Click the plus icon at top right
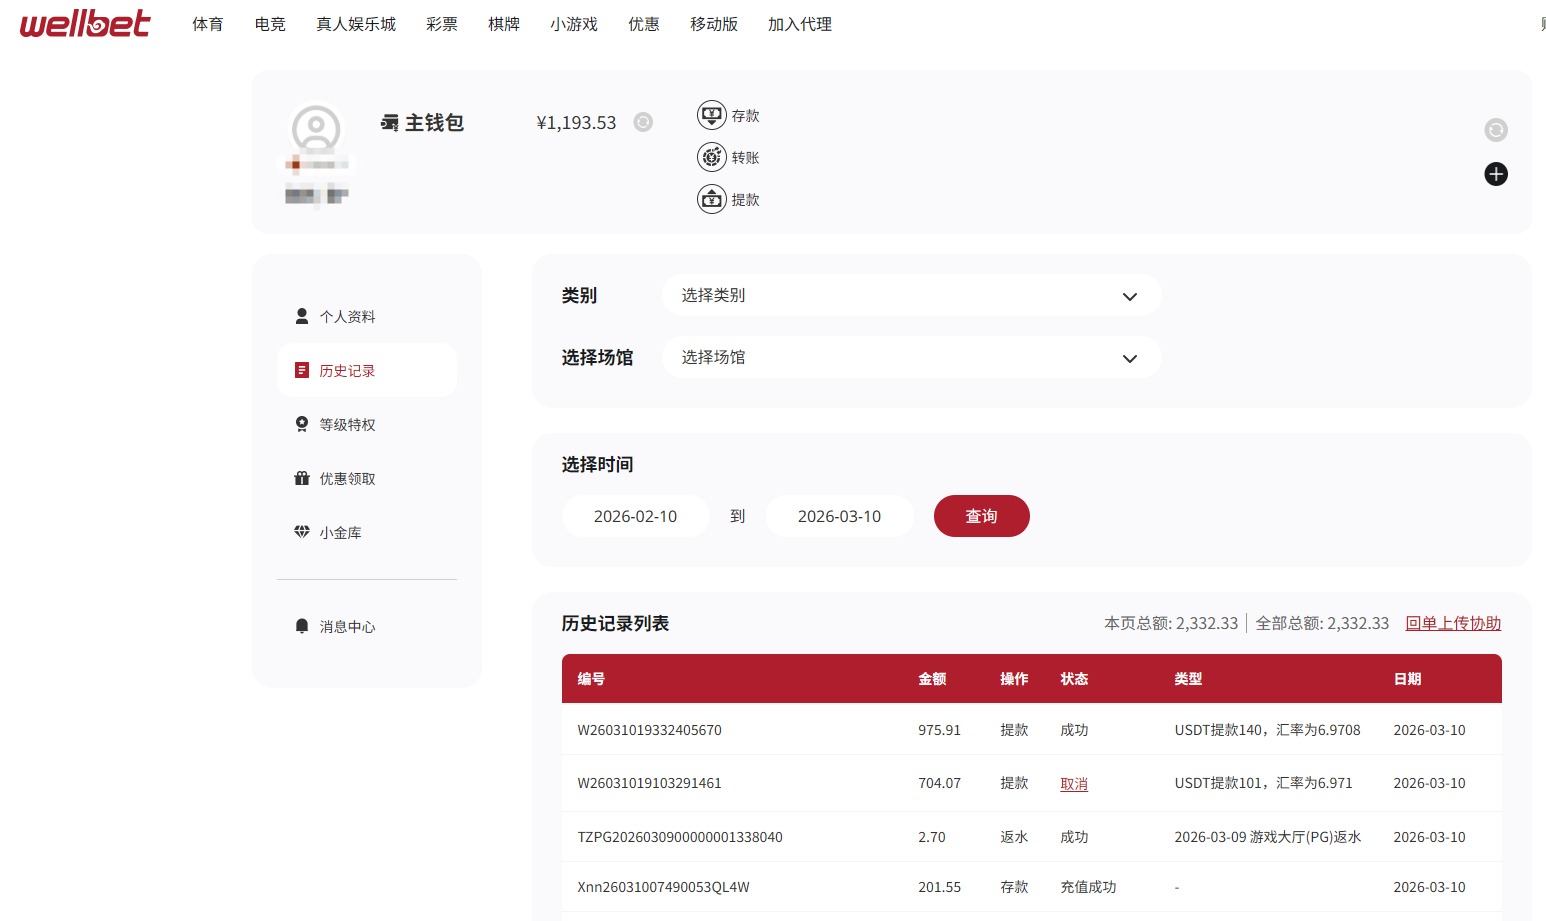Image resolution: width=1546 pixels, height=921 pixels. pos(1496,174)
